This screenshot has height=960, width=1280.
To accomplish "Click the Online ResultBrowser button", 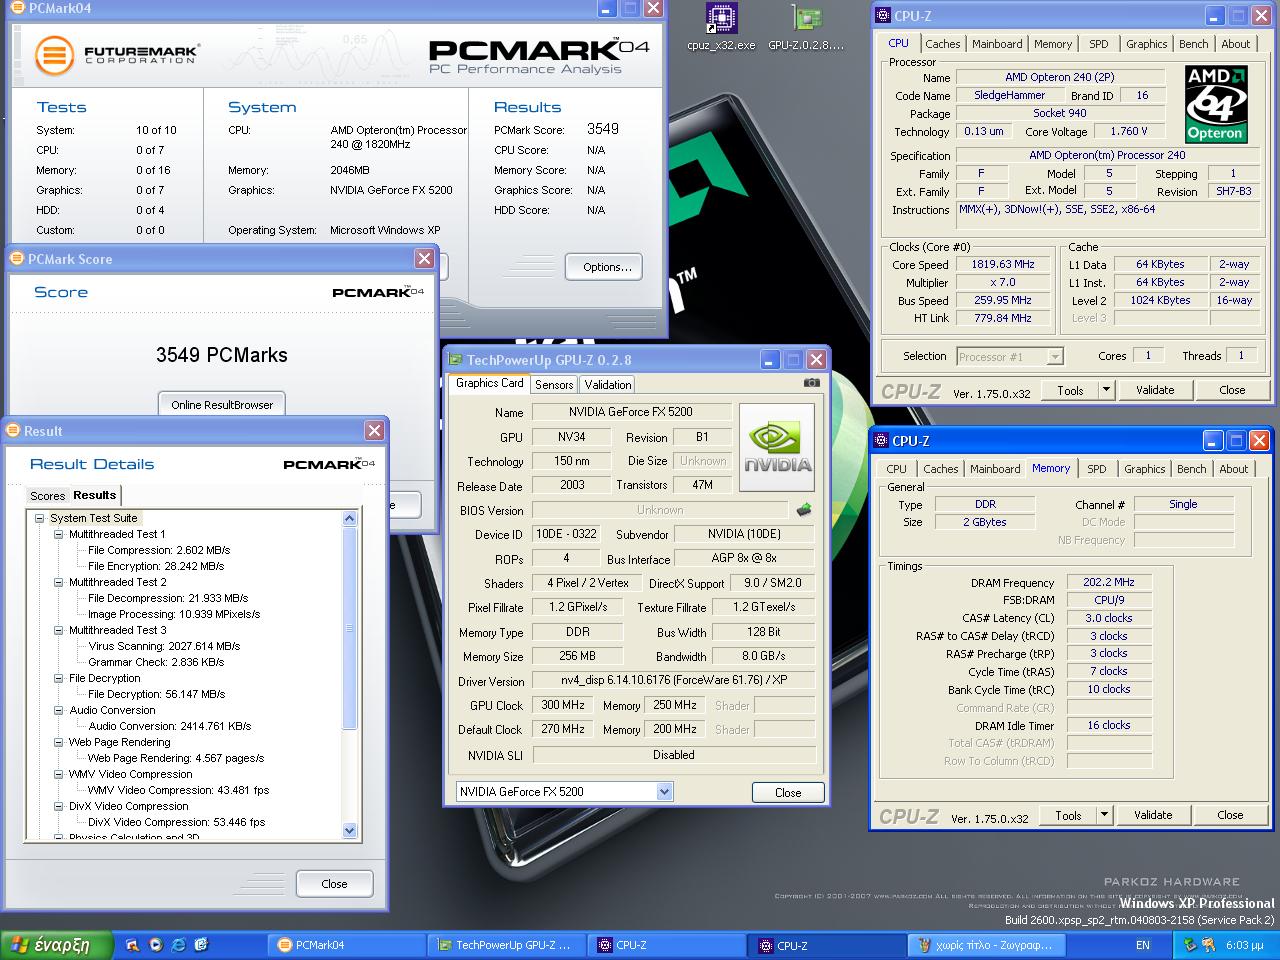I will pyautogui.click(x=222, y=405).
